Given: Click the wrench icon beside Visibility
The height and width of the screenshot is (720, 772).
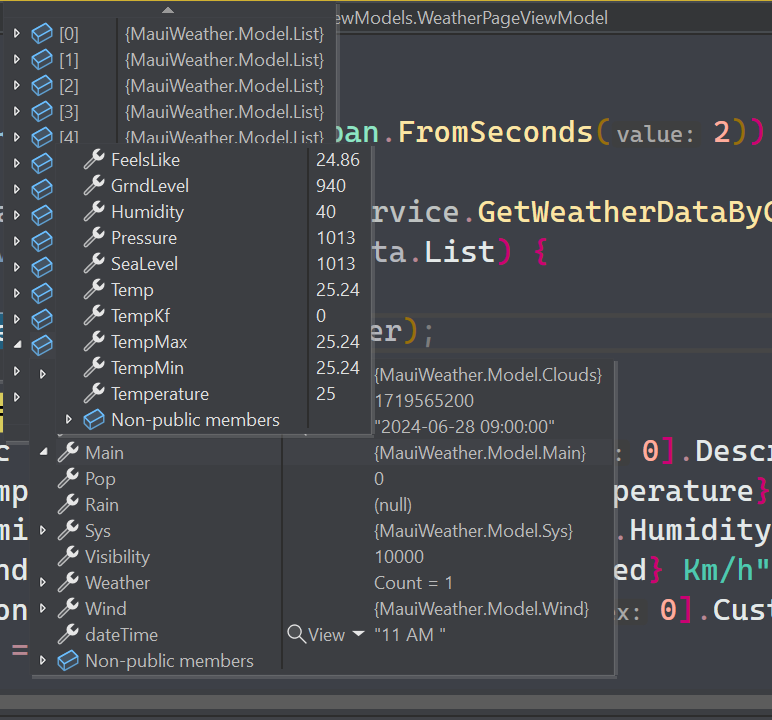Looking at the screenshot, I should tap(68, 556).
